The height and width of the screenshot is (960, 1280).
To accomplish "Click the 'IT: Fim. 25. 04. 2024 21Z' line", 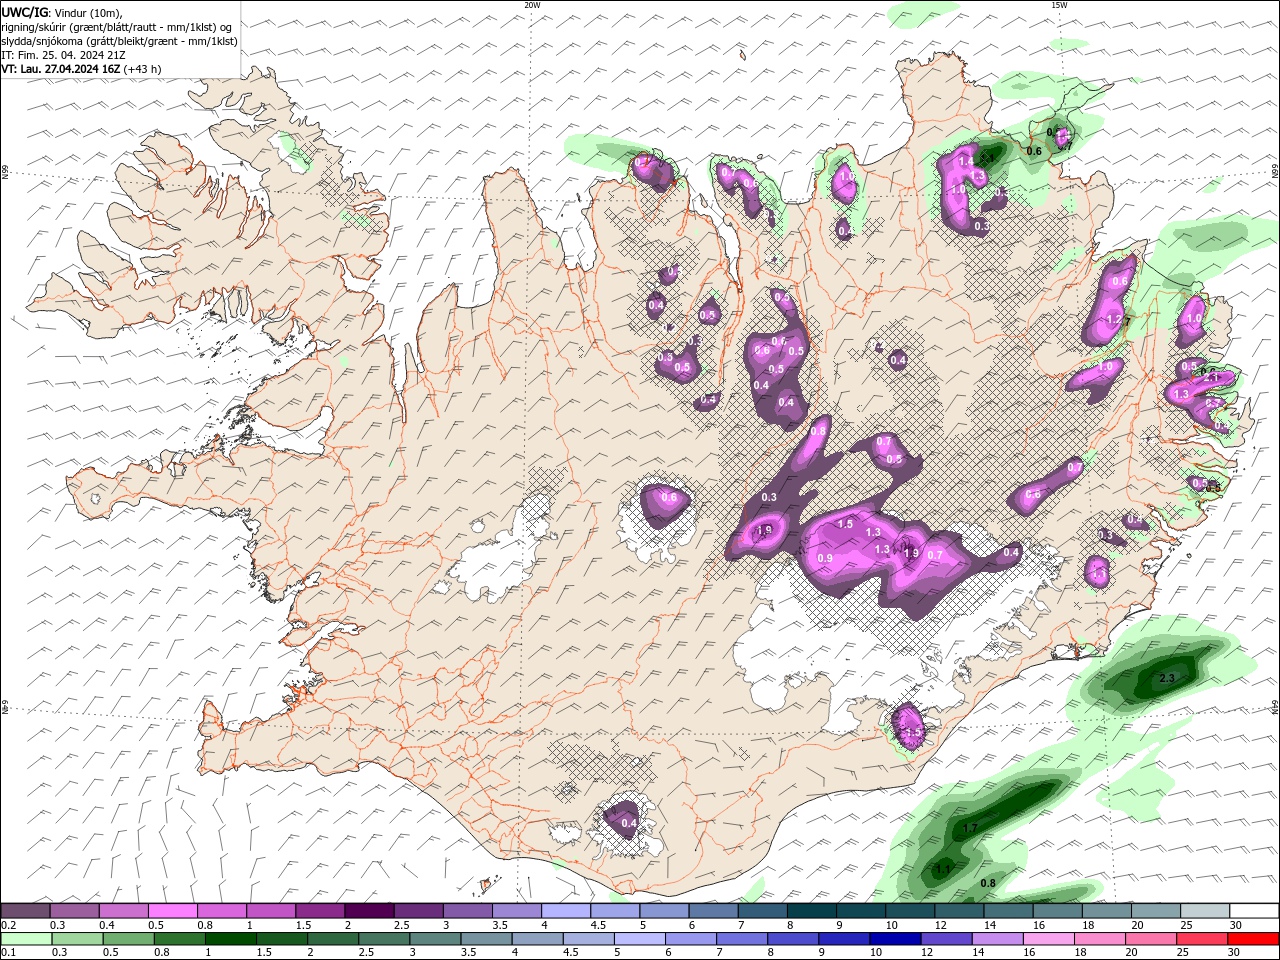I will (x=63, y=55).
